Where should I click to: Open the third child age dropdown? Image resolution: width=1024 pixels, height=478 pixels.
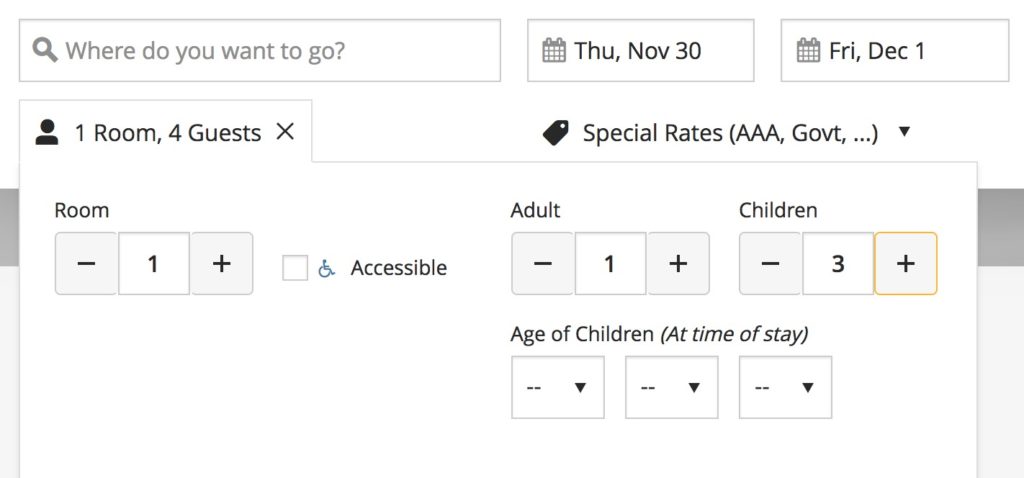(x=786, y=387)
